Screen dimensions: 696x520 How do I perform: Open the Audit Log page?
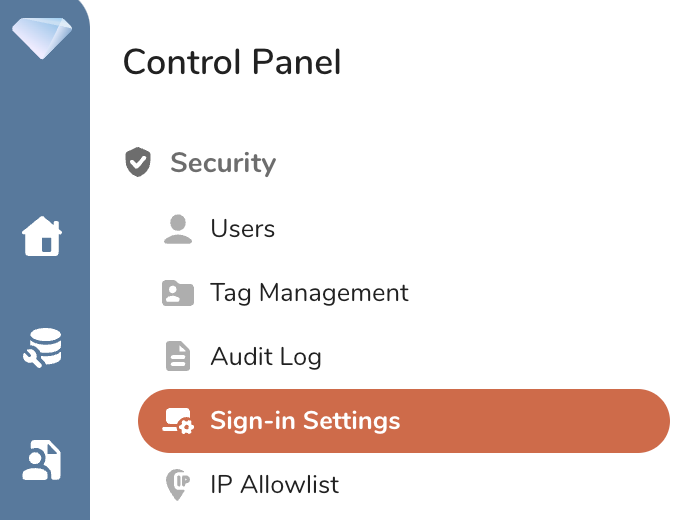(266, 356)
